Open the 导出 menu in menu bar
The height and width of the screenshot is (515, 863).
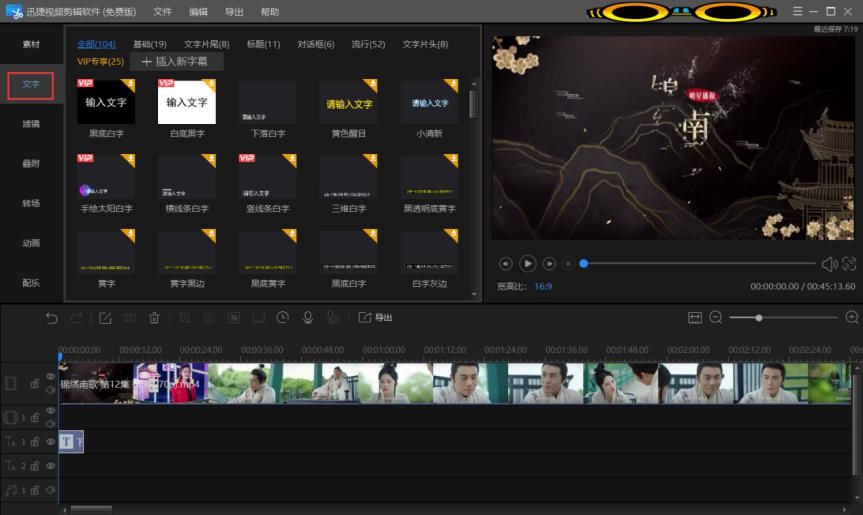click(x=234, y=12)
